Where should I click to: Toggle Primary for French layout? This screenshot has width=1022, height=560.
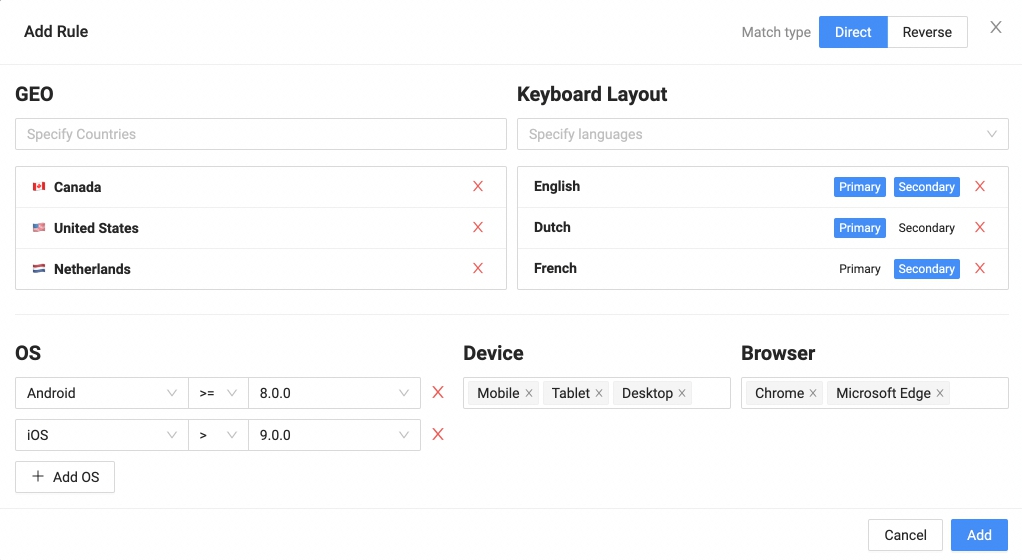click(x=859, y=269)
